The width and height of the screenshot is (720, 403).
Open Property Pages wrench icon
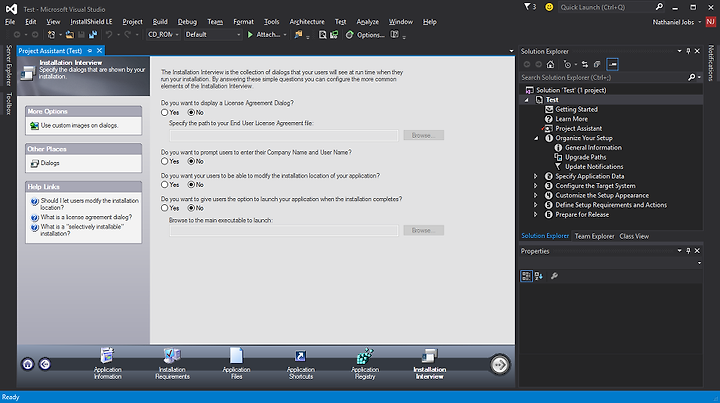[554, 276]
